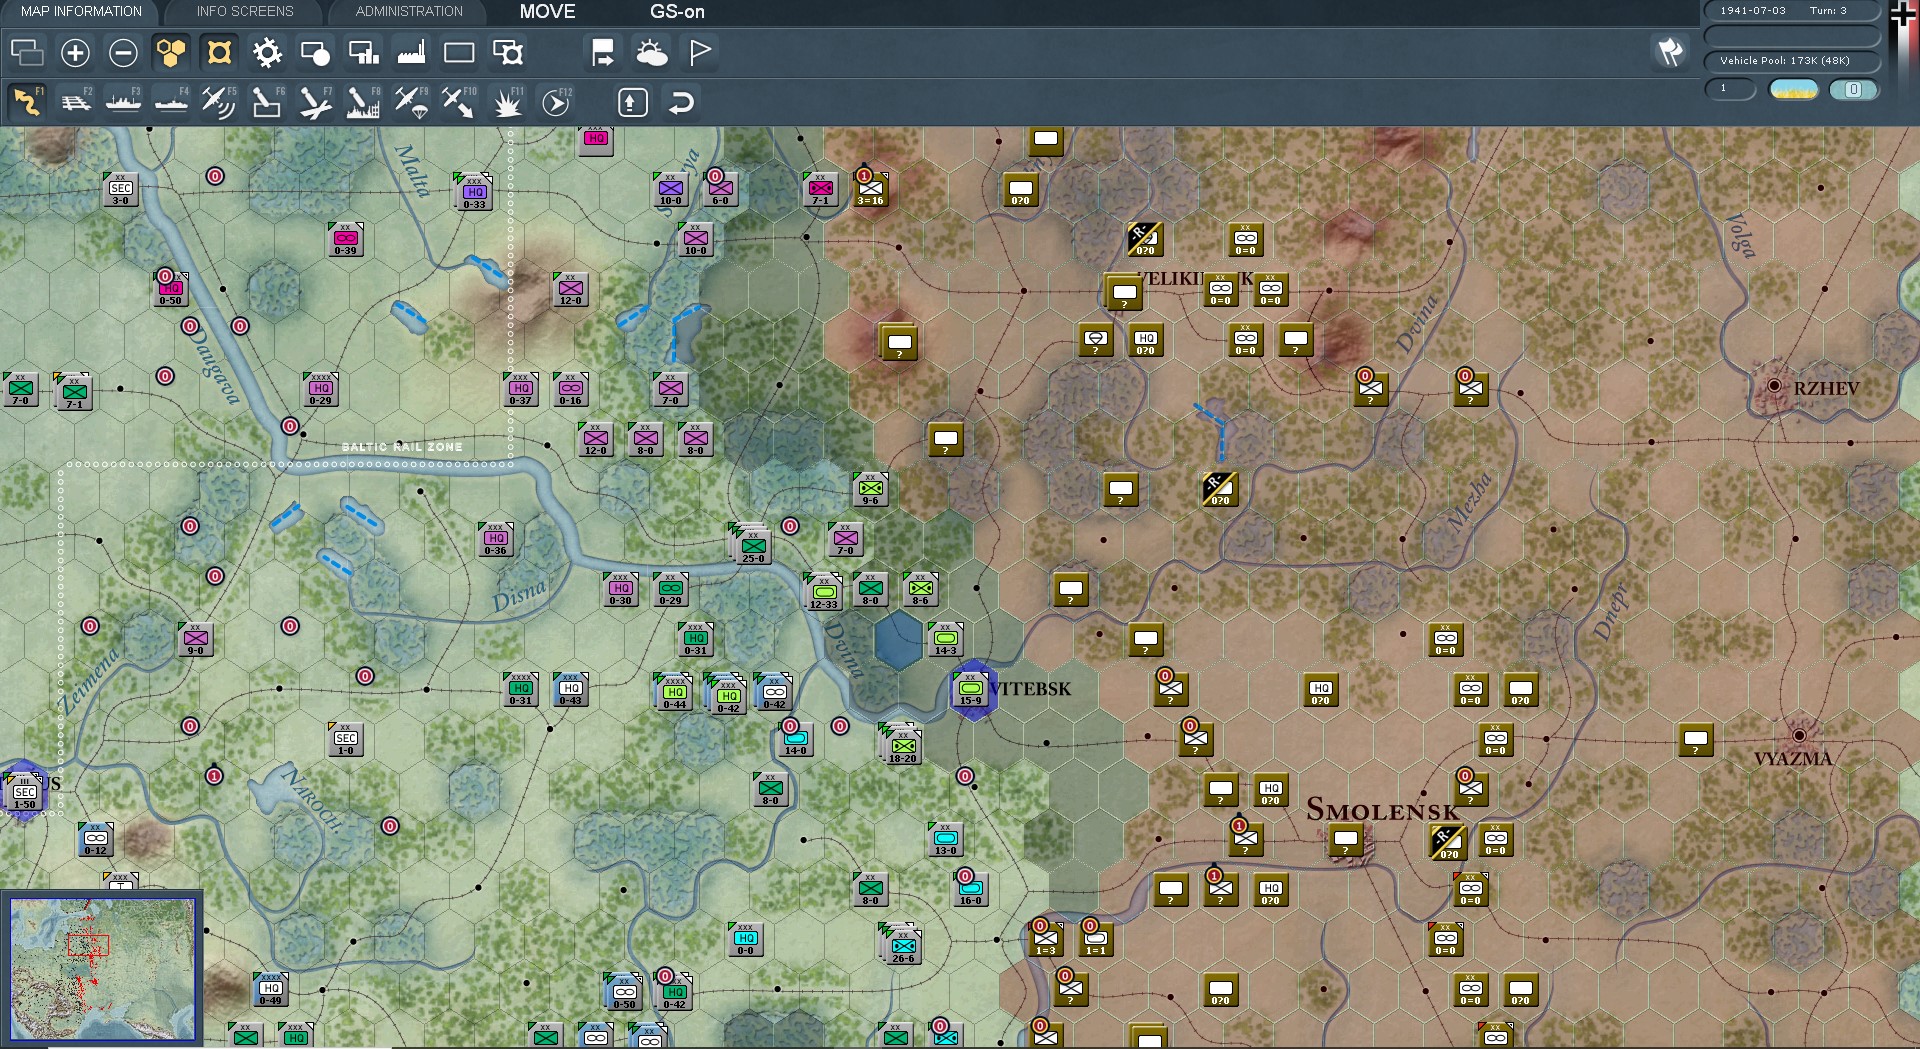
Task: Toggle the rectangle with circle overlay icon
Action: [x=315, y=52]
